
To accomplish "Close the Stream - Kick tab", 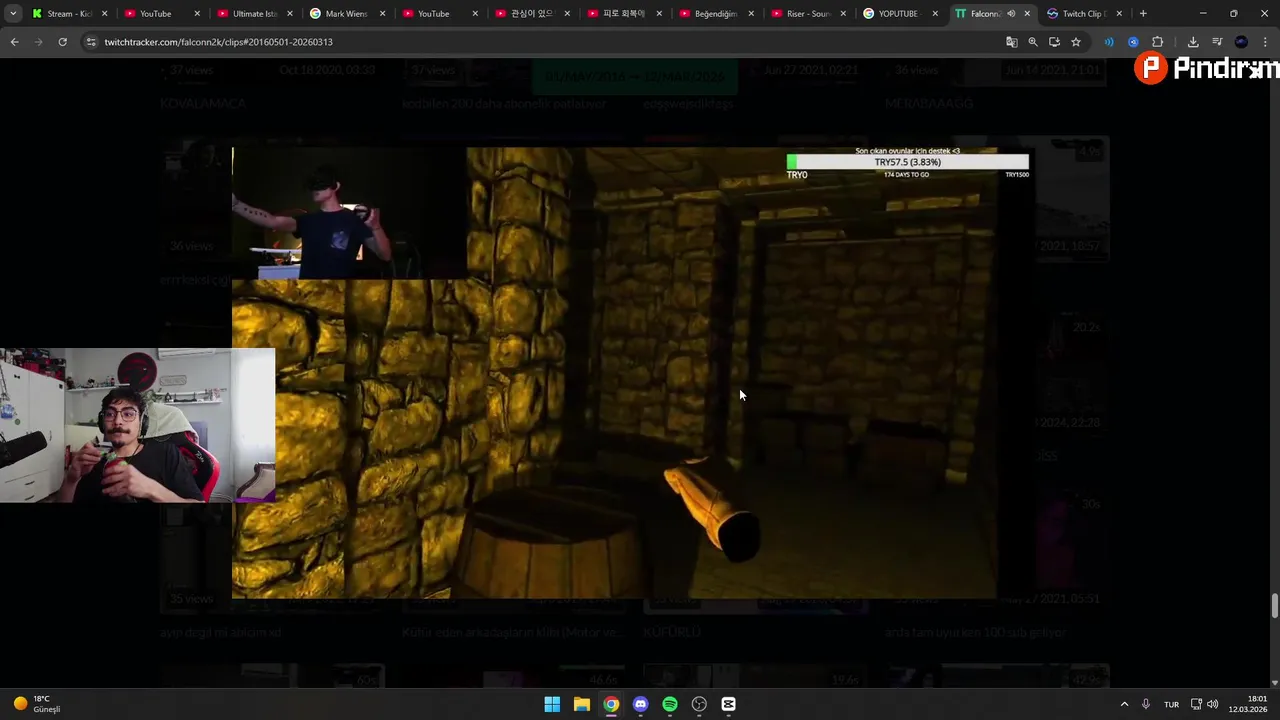I will (104, 14).
